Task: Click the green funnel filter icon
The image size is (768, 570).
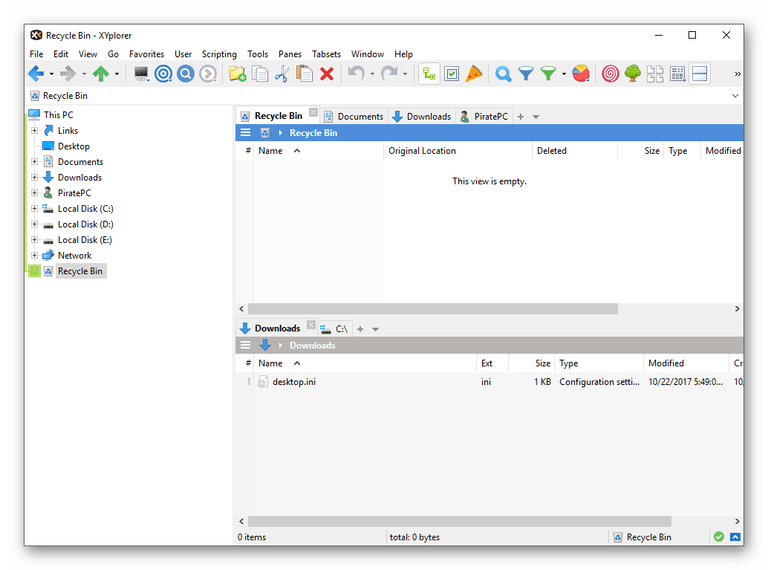Action: pyautogui.click(x=548, y=74)
